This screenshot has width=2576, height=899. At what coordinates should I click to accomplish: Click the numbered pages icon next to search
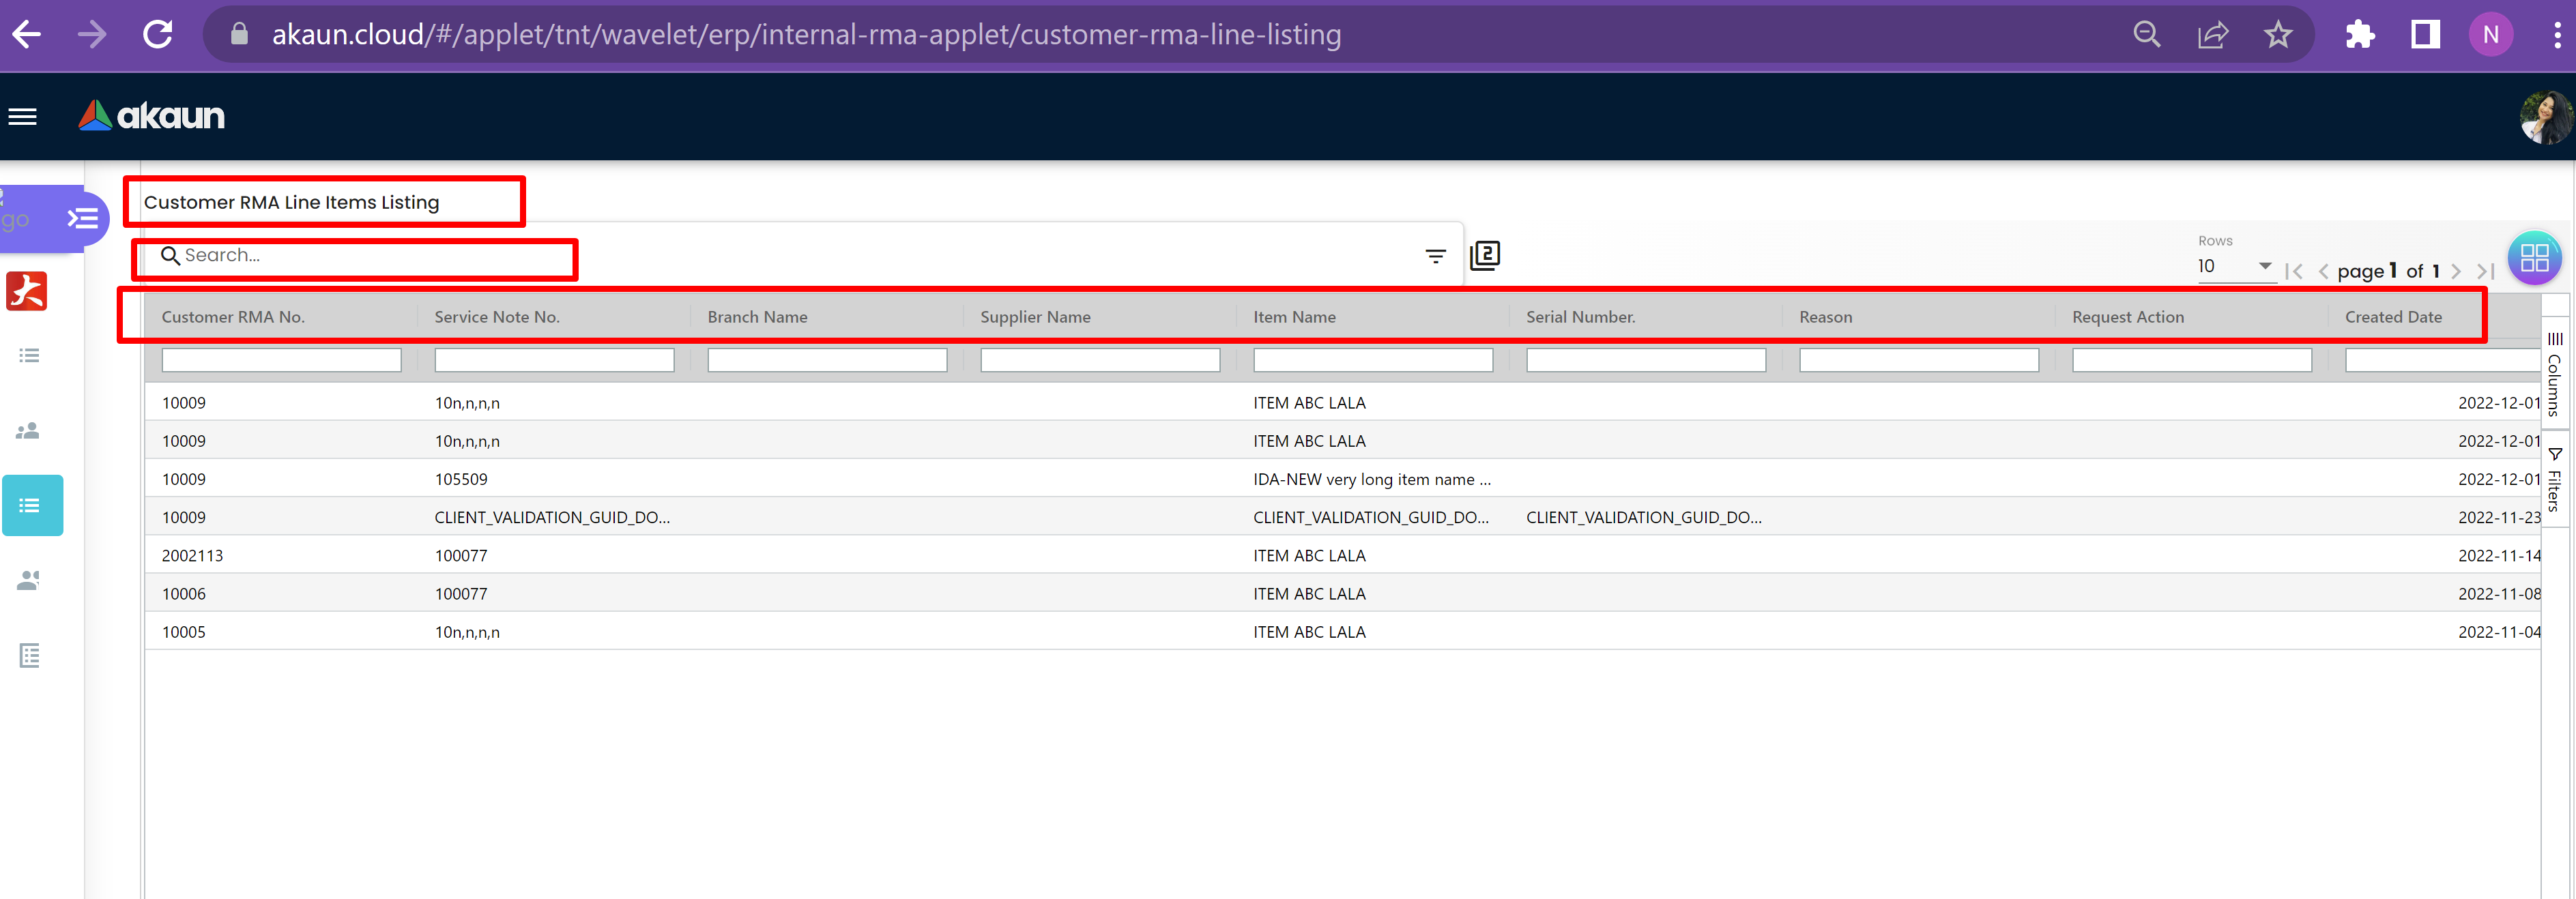tap(1485, 255)
